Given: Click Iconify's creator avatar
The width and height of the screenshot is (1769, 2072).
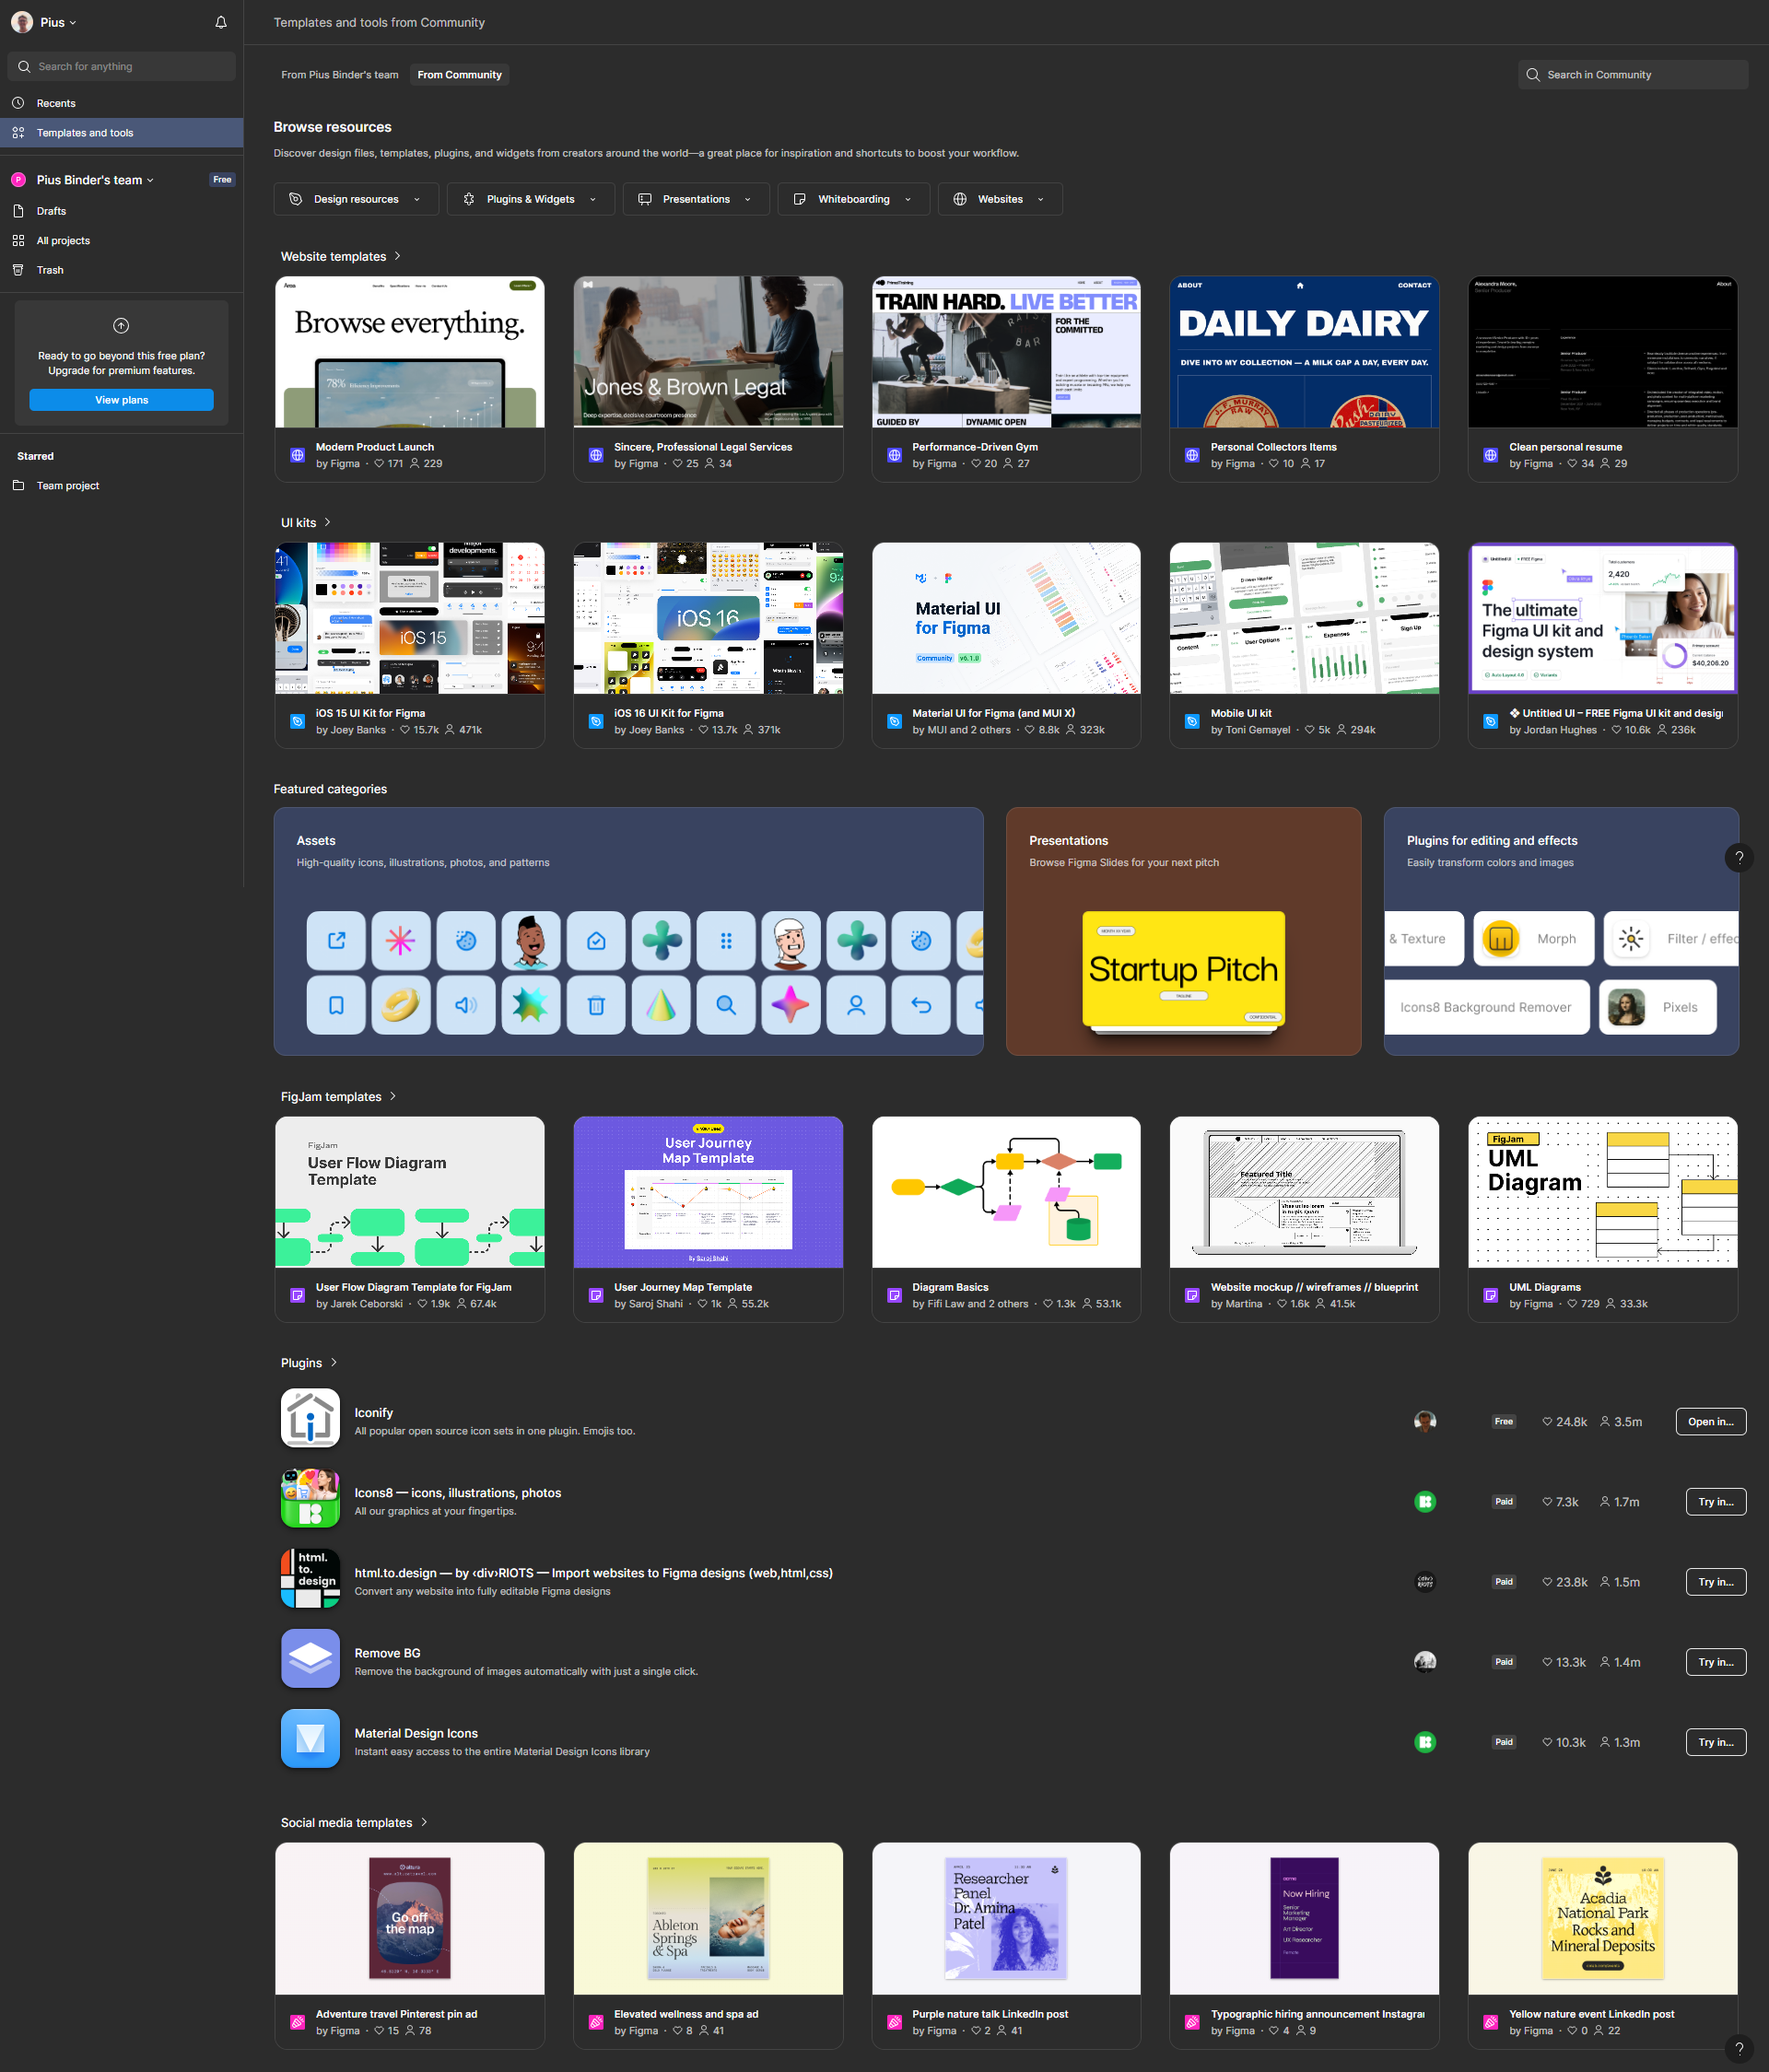Looking at the screenshot, I should point(1425,1421).
